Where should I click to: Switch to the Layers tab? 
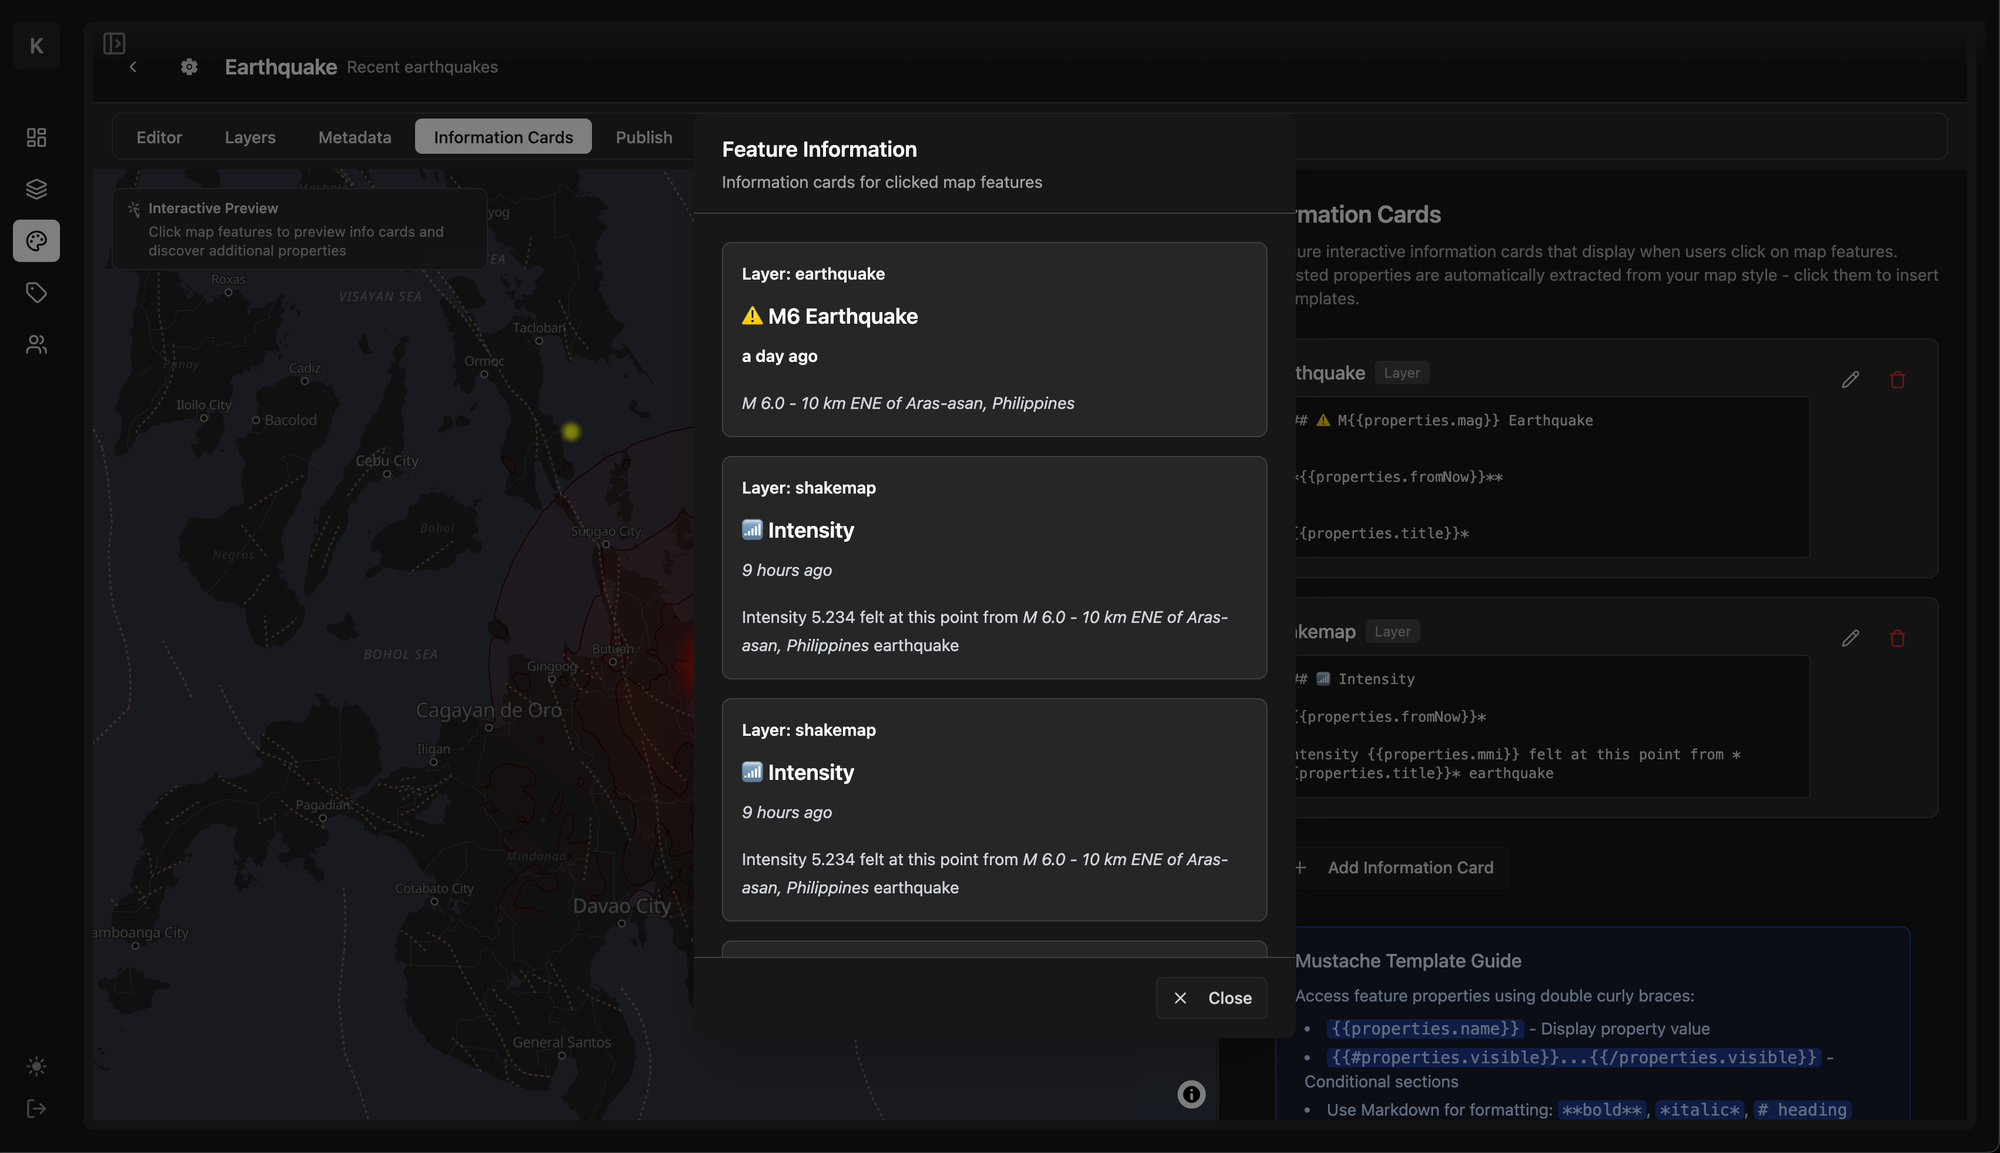[250, 137]
